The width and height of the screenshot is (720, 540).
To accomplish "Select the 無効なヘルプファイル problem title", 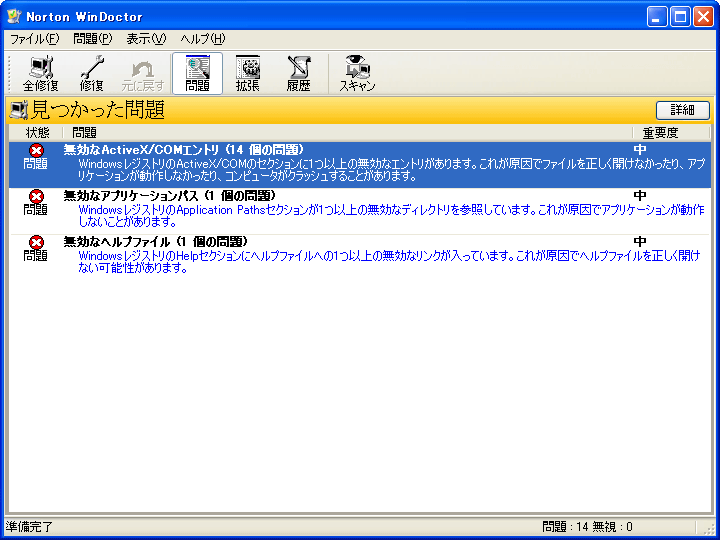I will click(156, 242).
